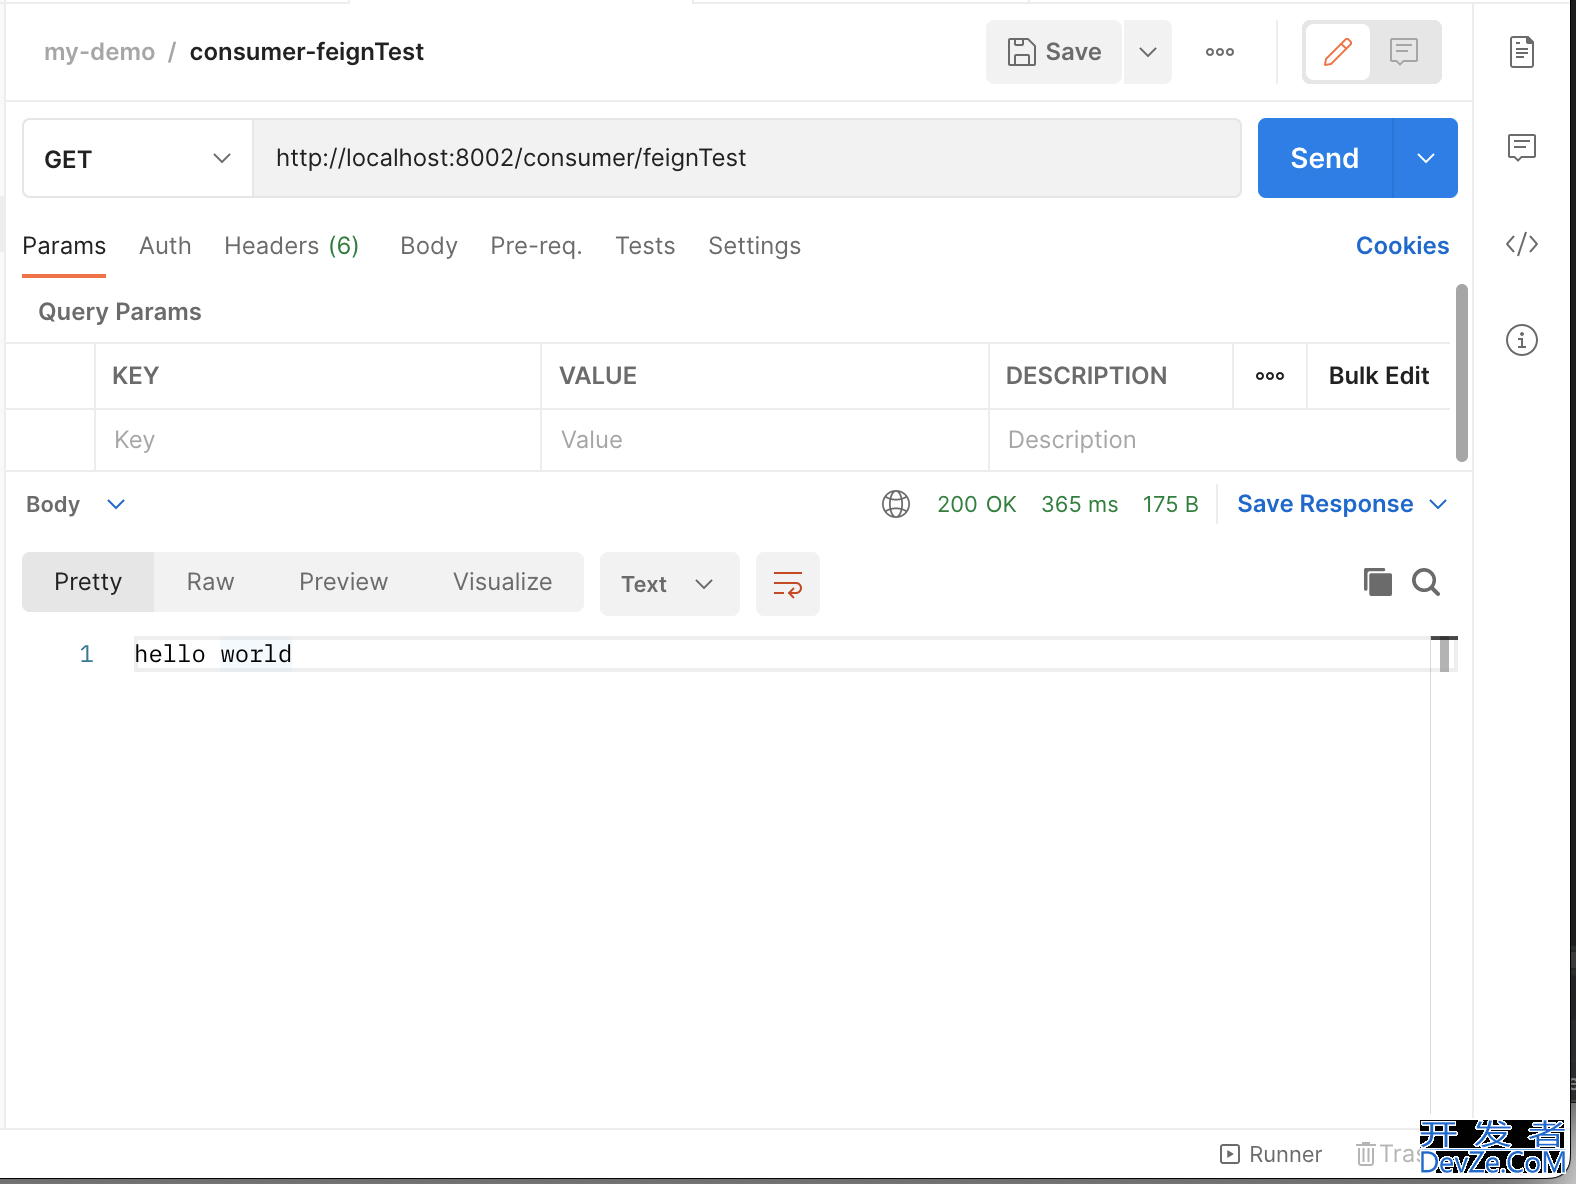Open the Cookies link

(x=1402, y=246)
